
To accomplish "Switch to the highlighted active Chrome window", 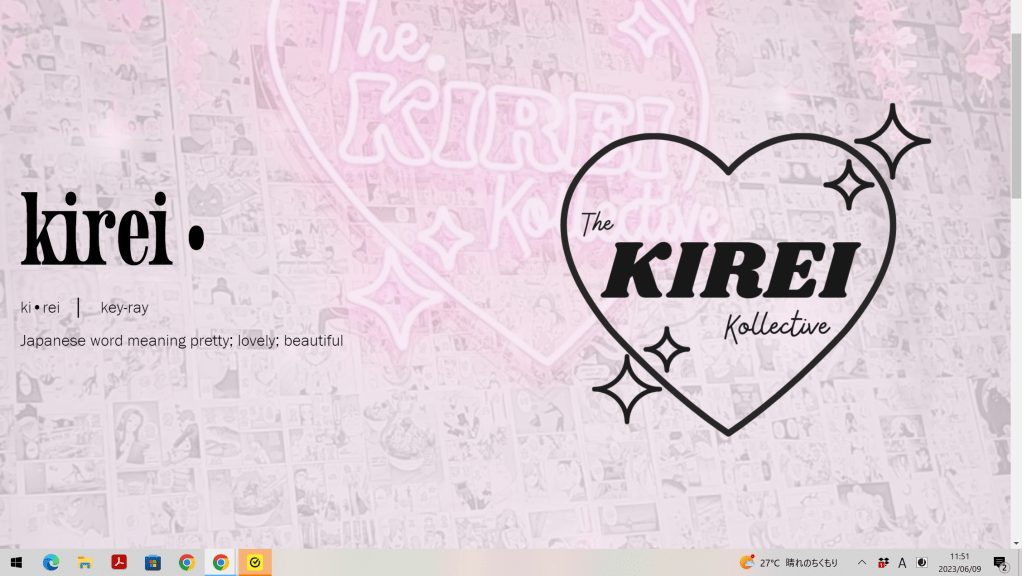I will pos(220,562).
